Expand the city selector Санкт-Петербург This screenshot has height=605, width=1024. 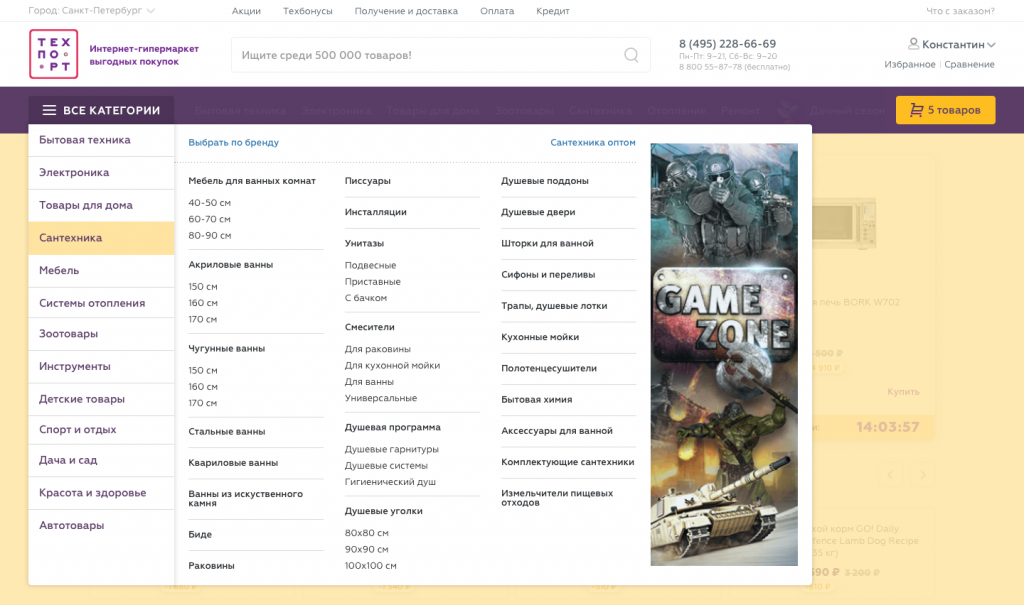(x=91, y=11)
